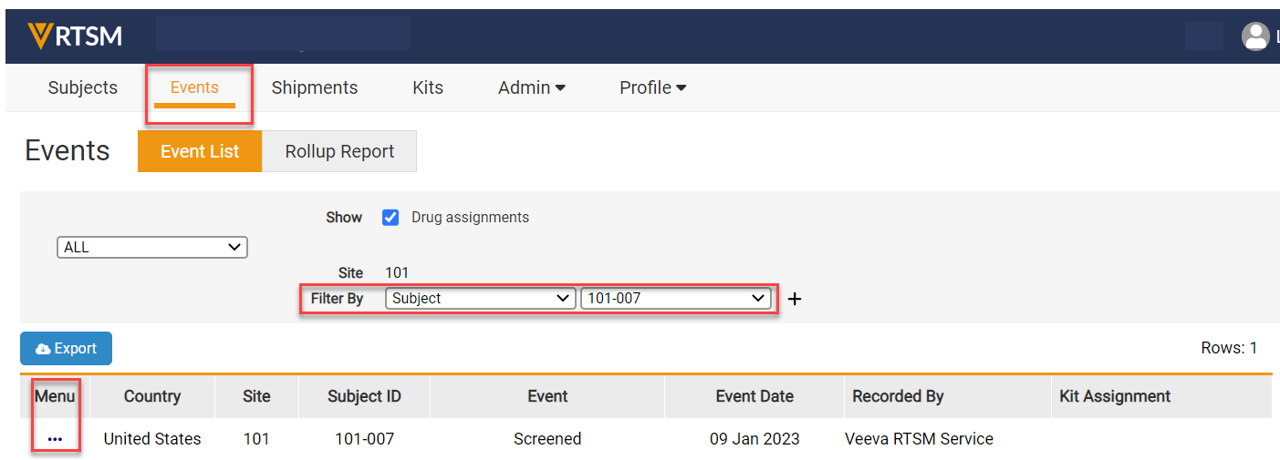Sort by the Event Date column header
Screen dimensions: 1280x460
tap(754, 396)
